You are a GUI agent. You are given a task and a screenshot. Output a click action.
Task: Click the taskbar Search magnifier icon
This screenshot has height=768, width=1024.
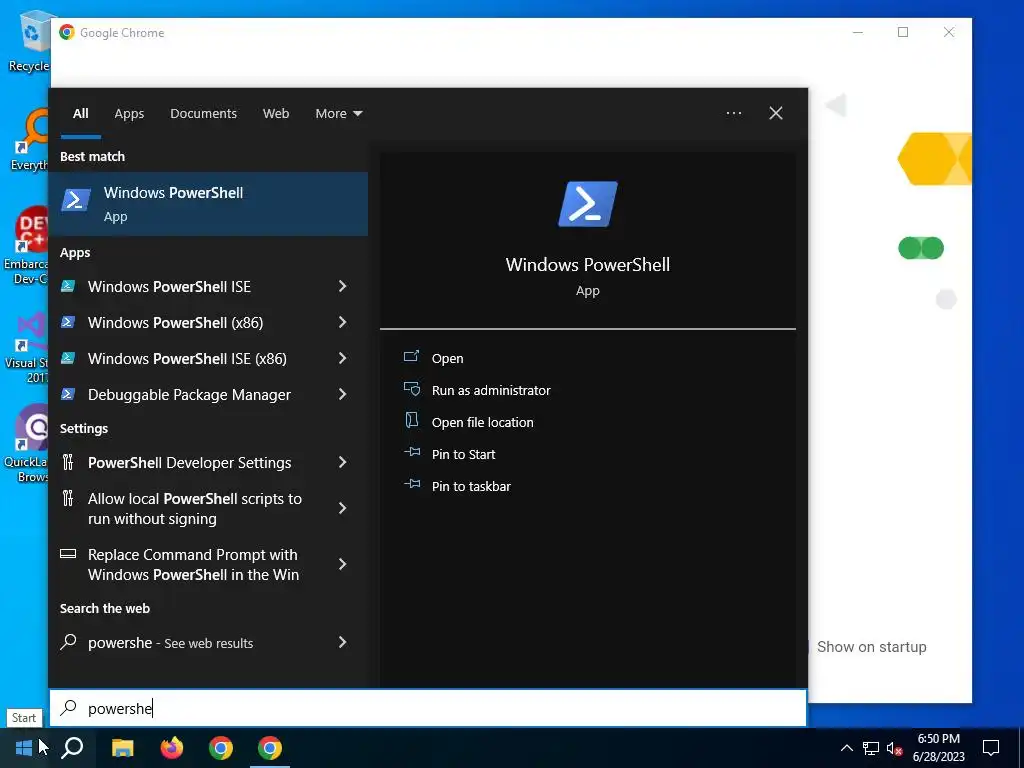tap(72, 748)
